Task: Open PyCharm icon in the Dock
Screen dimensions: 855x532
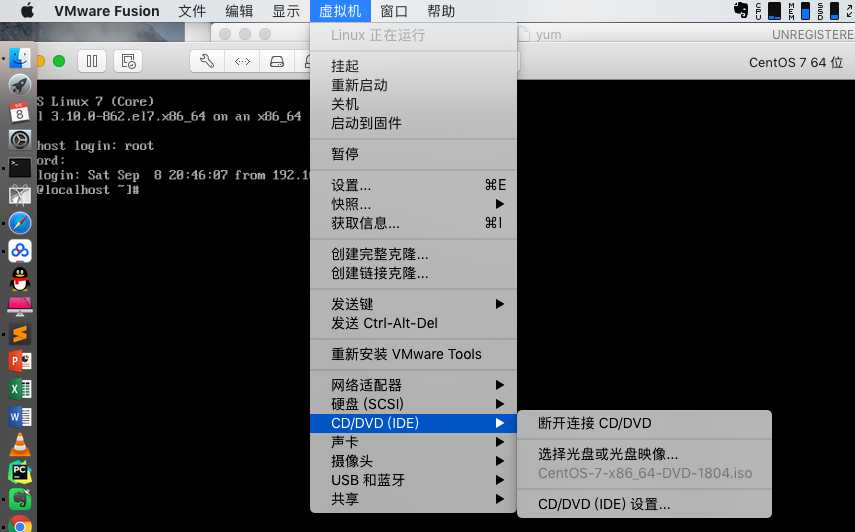Action: tap(20, 473)
